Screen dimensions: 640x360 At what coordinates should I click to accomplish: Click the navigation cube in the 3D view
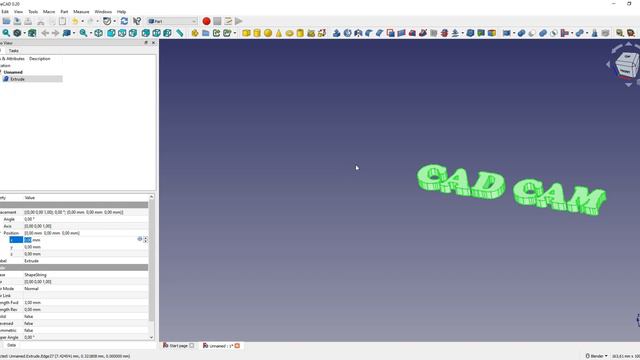coord(627,64)
